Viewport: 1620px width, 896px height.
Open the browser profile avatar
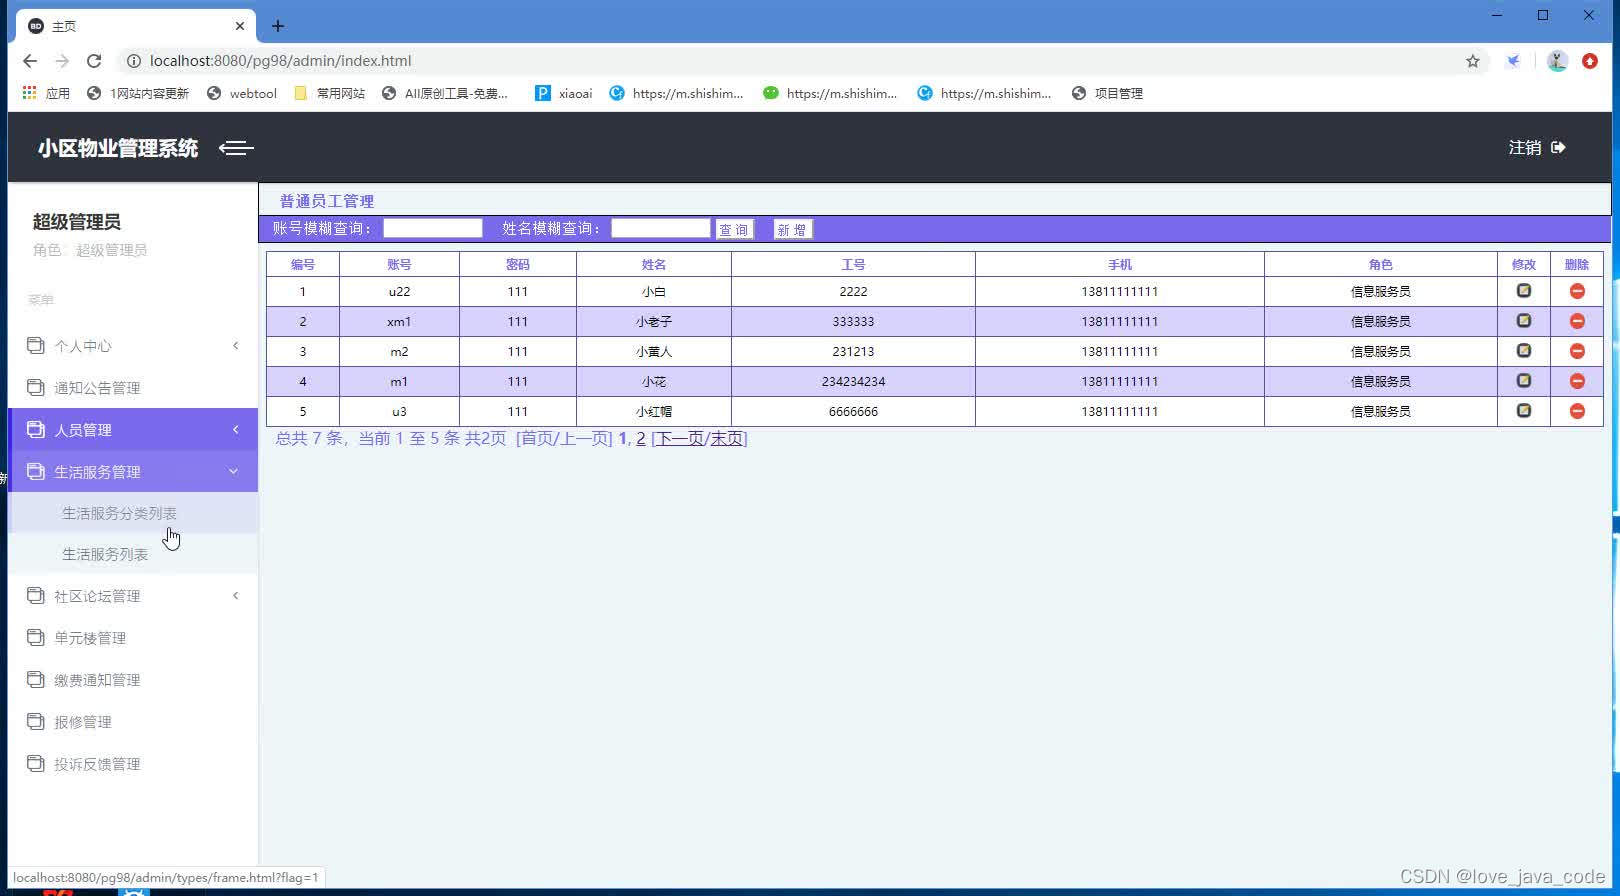(1557, 61)
